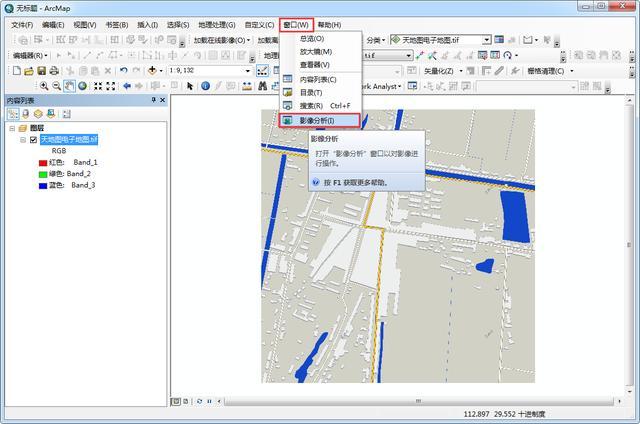Choose 内容列表(C) from the window menu
640x424 pixels.
[320, 80]
